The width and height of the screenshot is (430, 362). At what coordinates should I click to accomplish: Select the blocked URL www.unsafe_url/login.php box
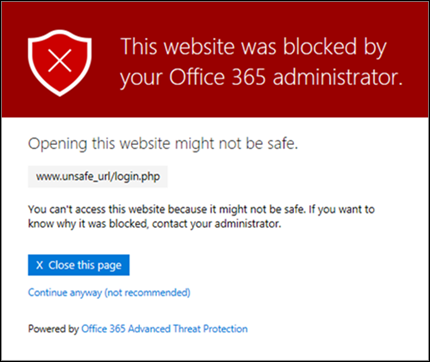point(98,177)
